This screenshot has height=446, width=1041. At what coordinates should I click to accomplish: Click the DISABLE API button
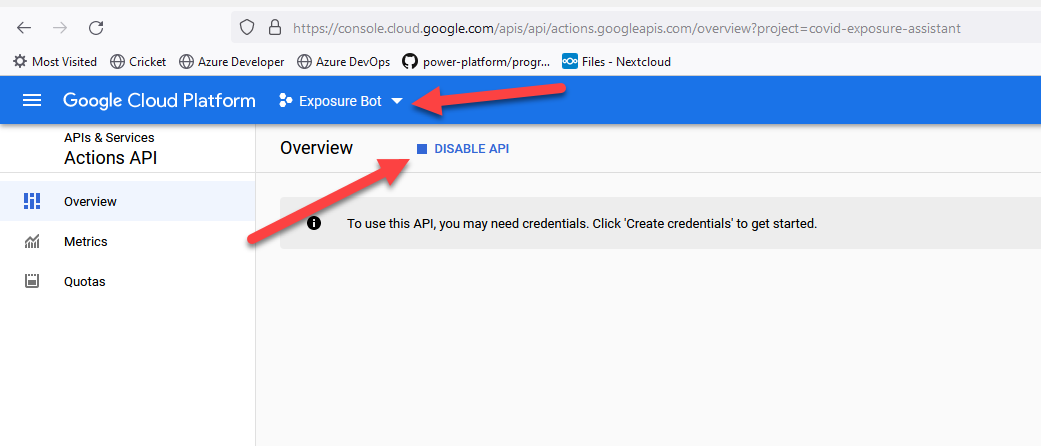coord(463,148)
